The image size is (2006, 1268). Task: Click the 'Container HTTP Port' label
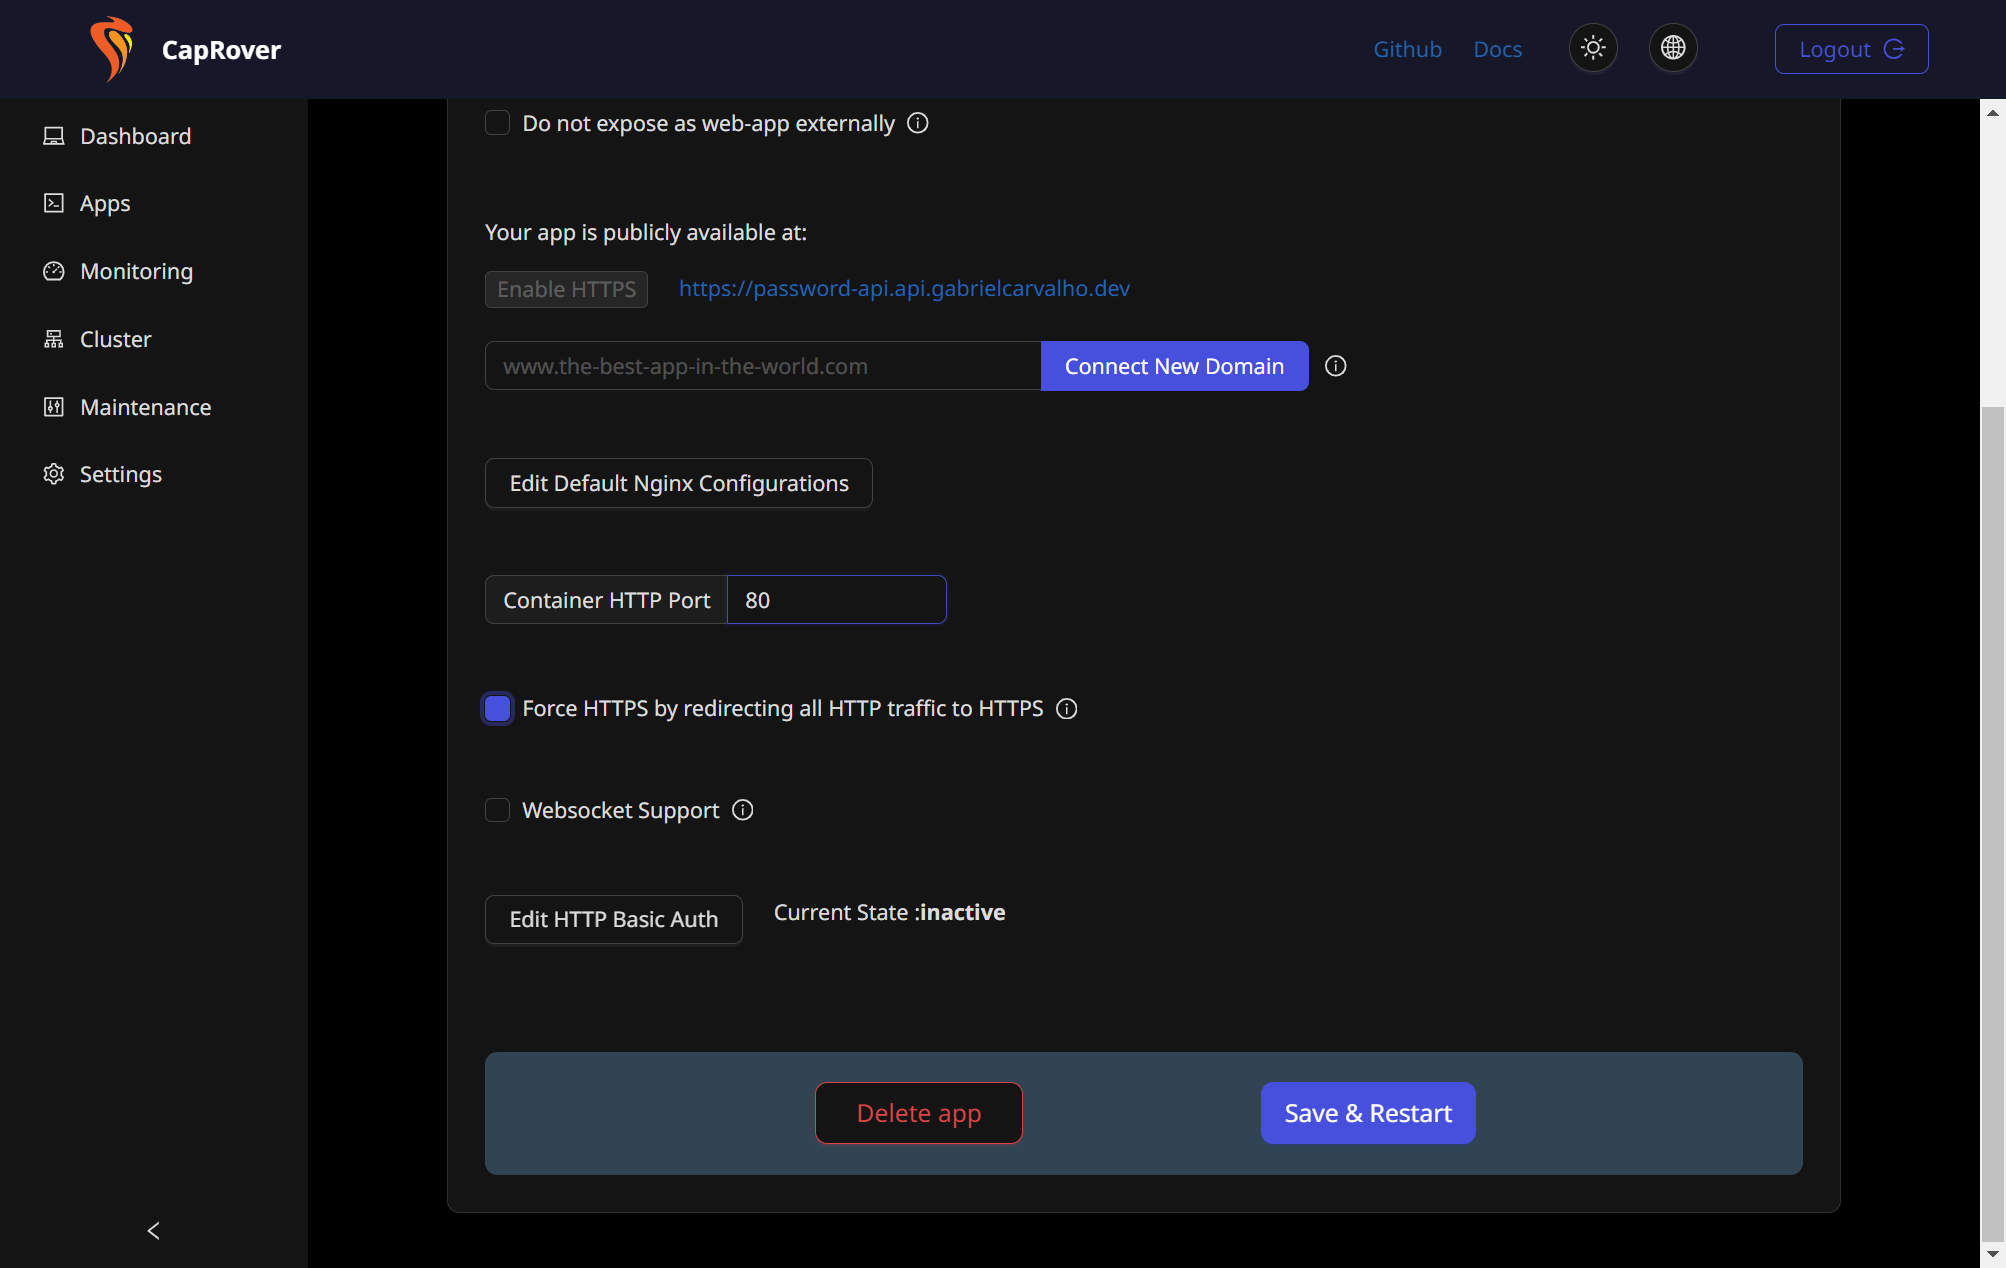pyautogui.click(x=606, y=600)
